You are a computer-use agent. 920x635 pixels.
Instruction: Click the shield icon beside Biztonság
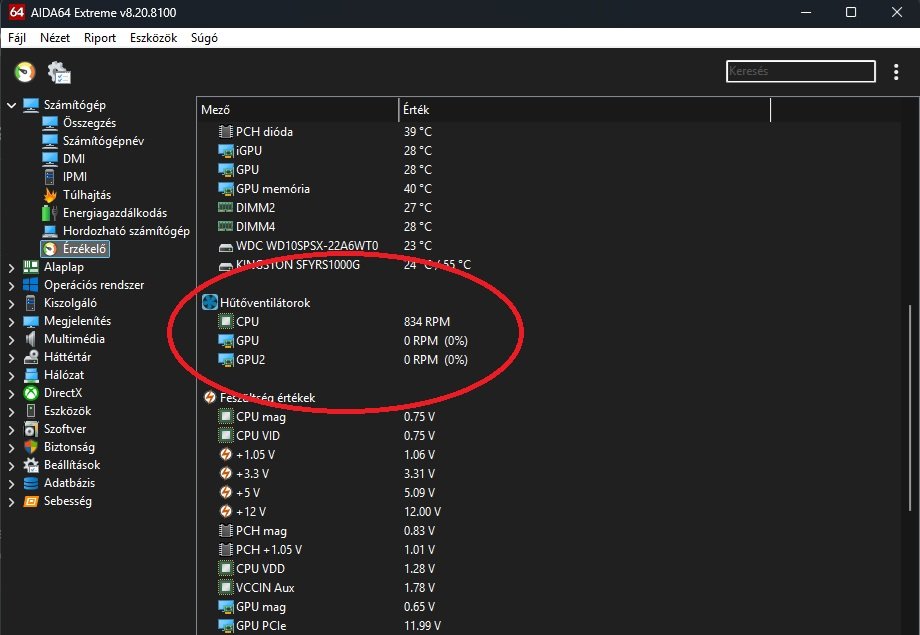coord(31,447)
